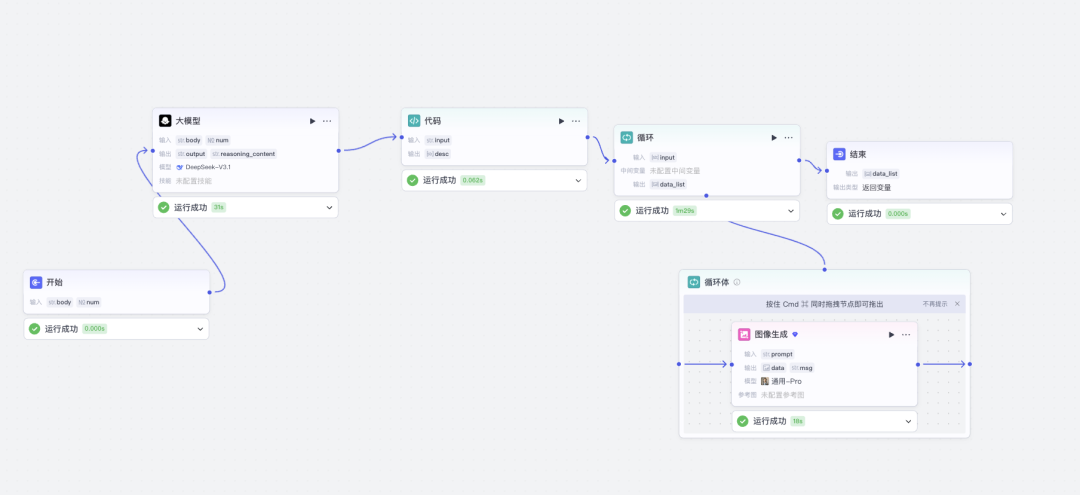
Task: Open the 代码 node more options menu
Action: (x=576, y=121)
